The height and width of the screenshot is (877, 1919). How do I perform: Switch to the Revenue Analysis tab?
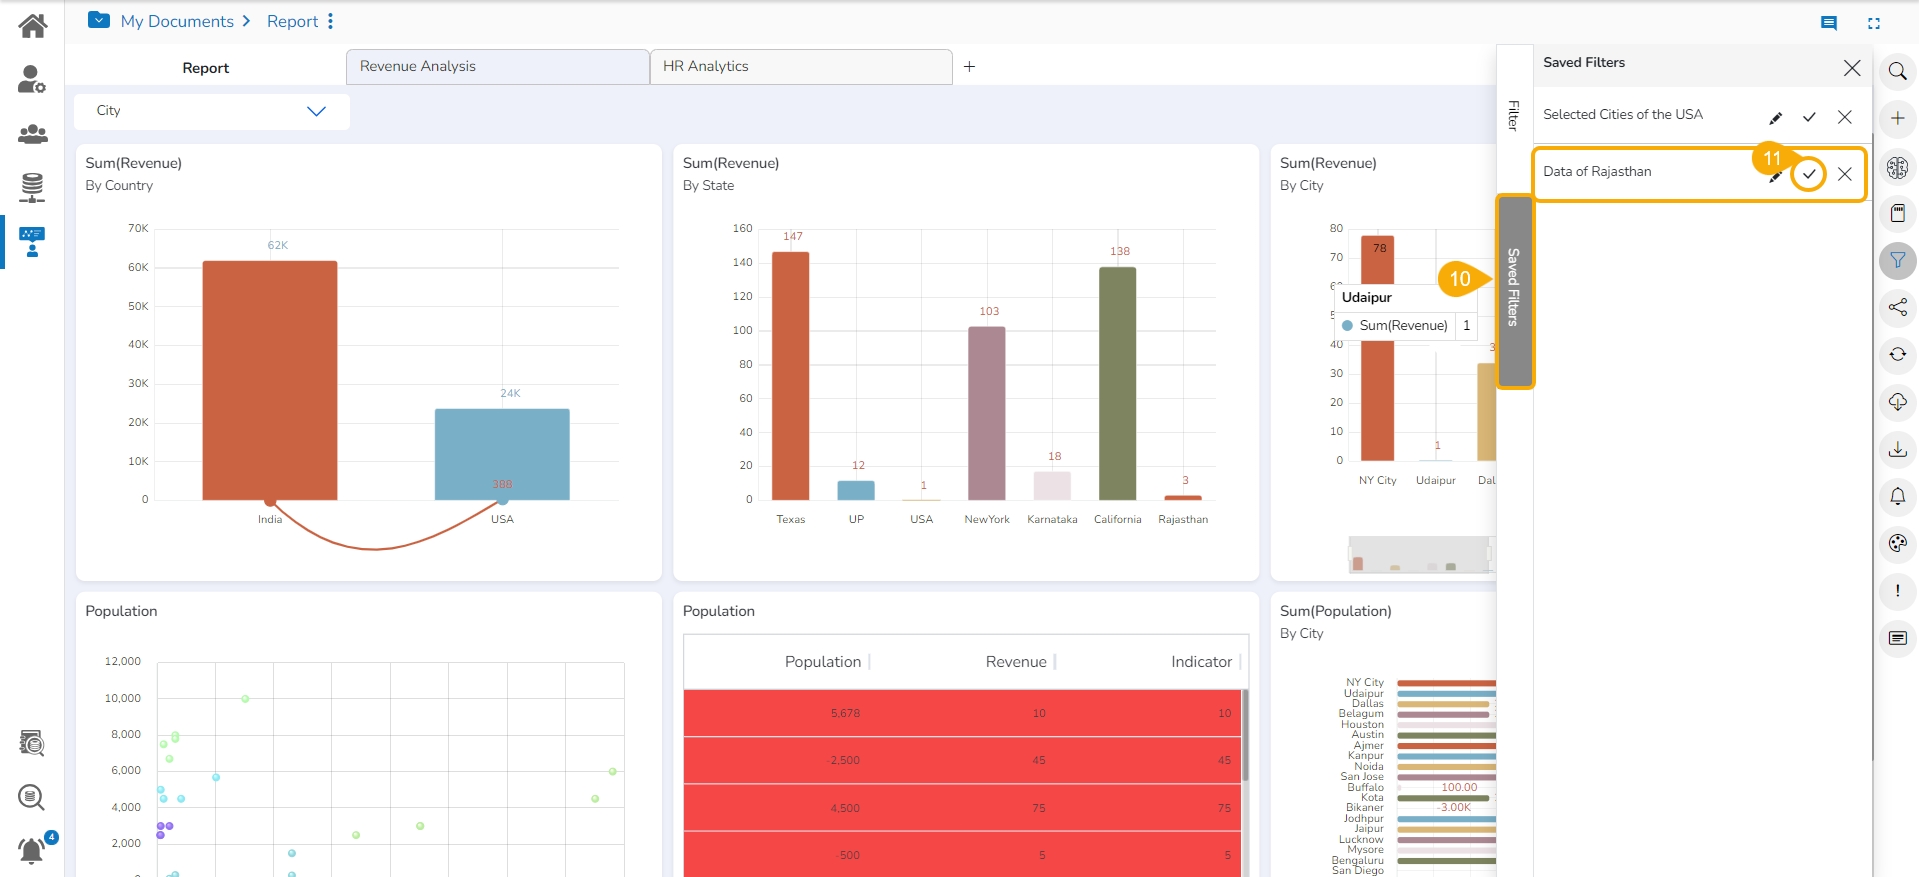tap(497, 67)
